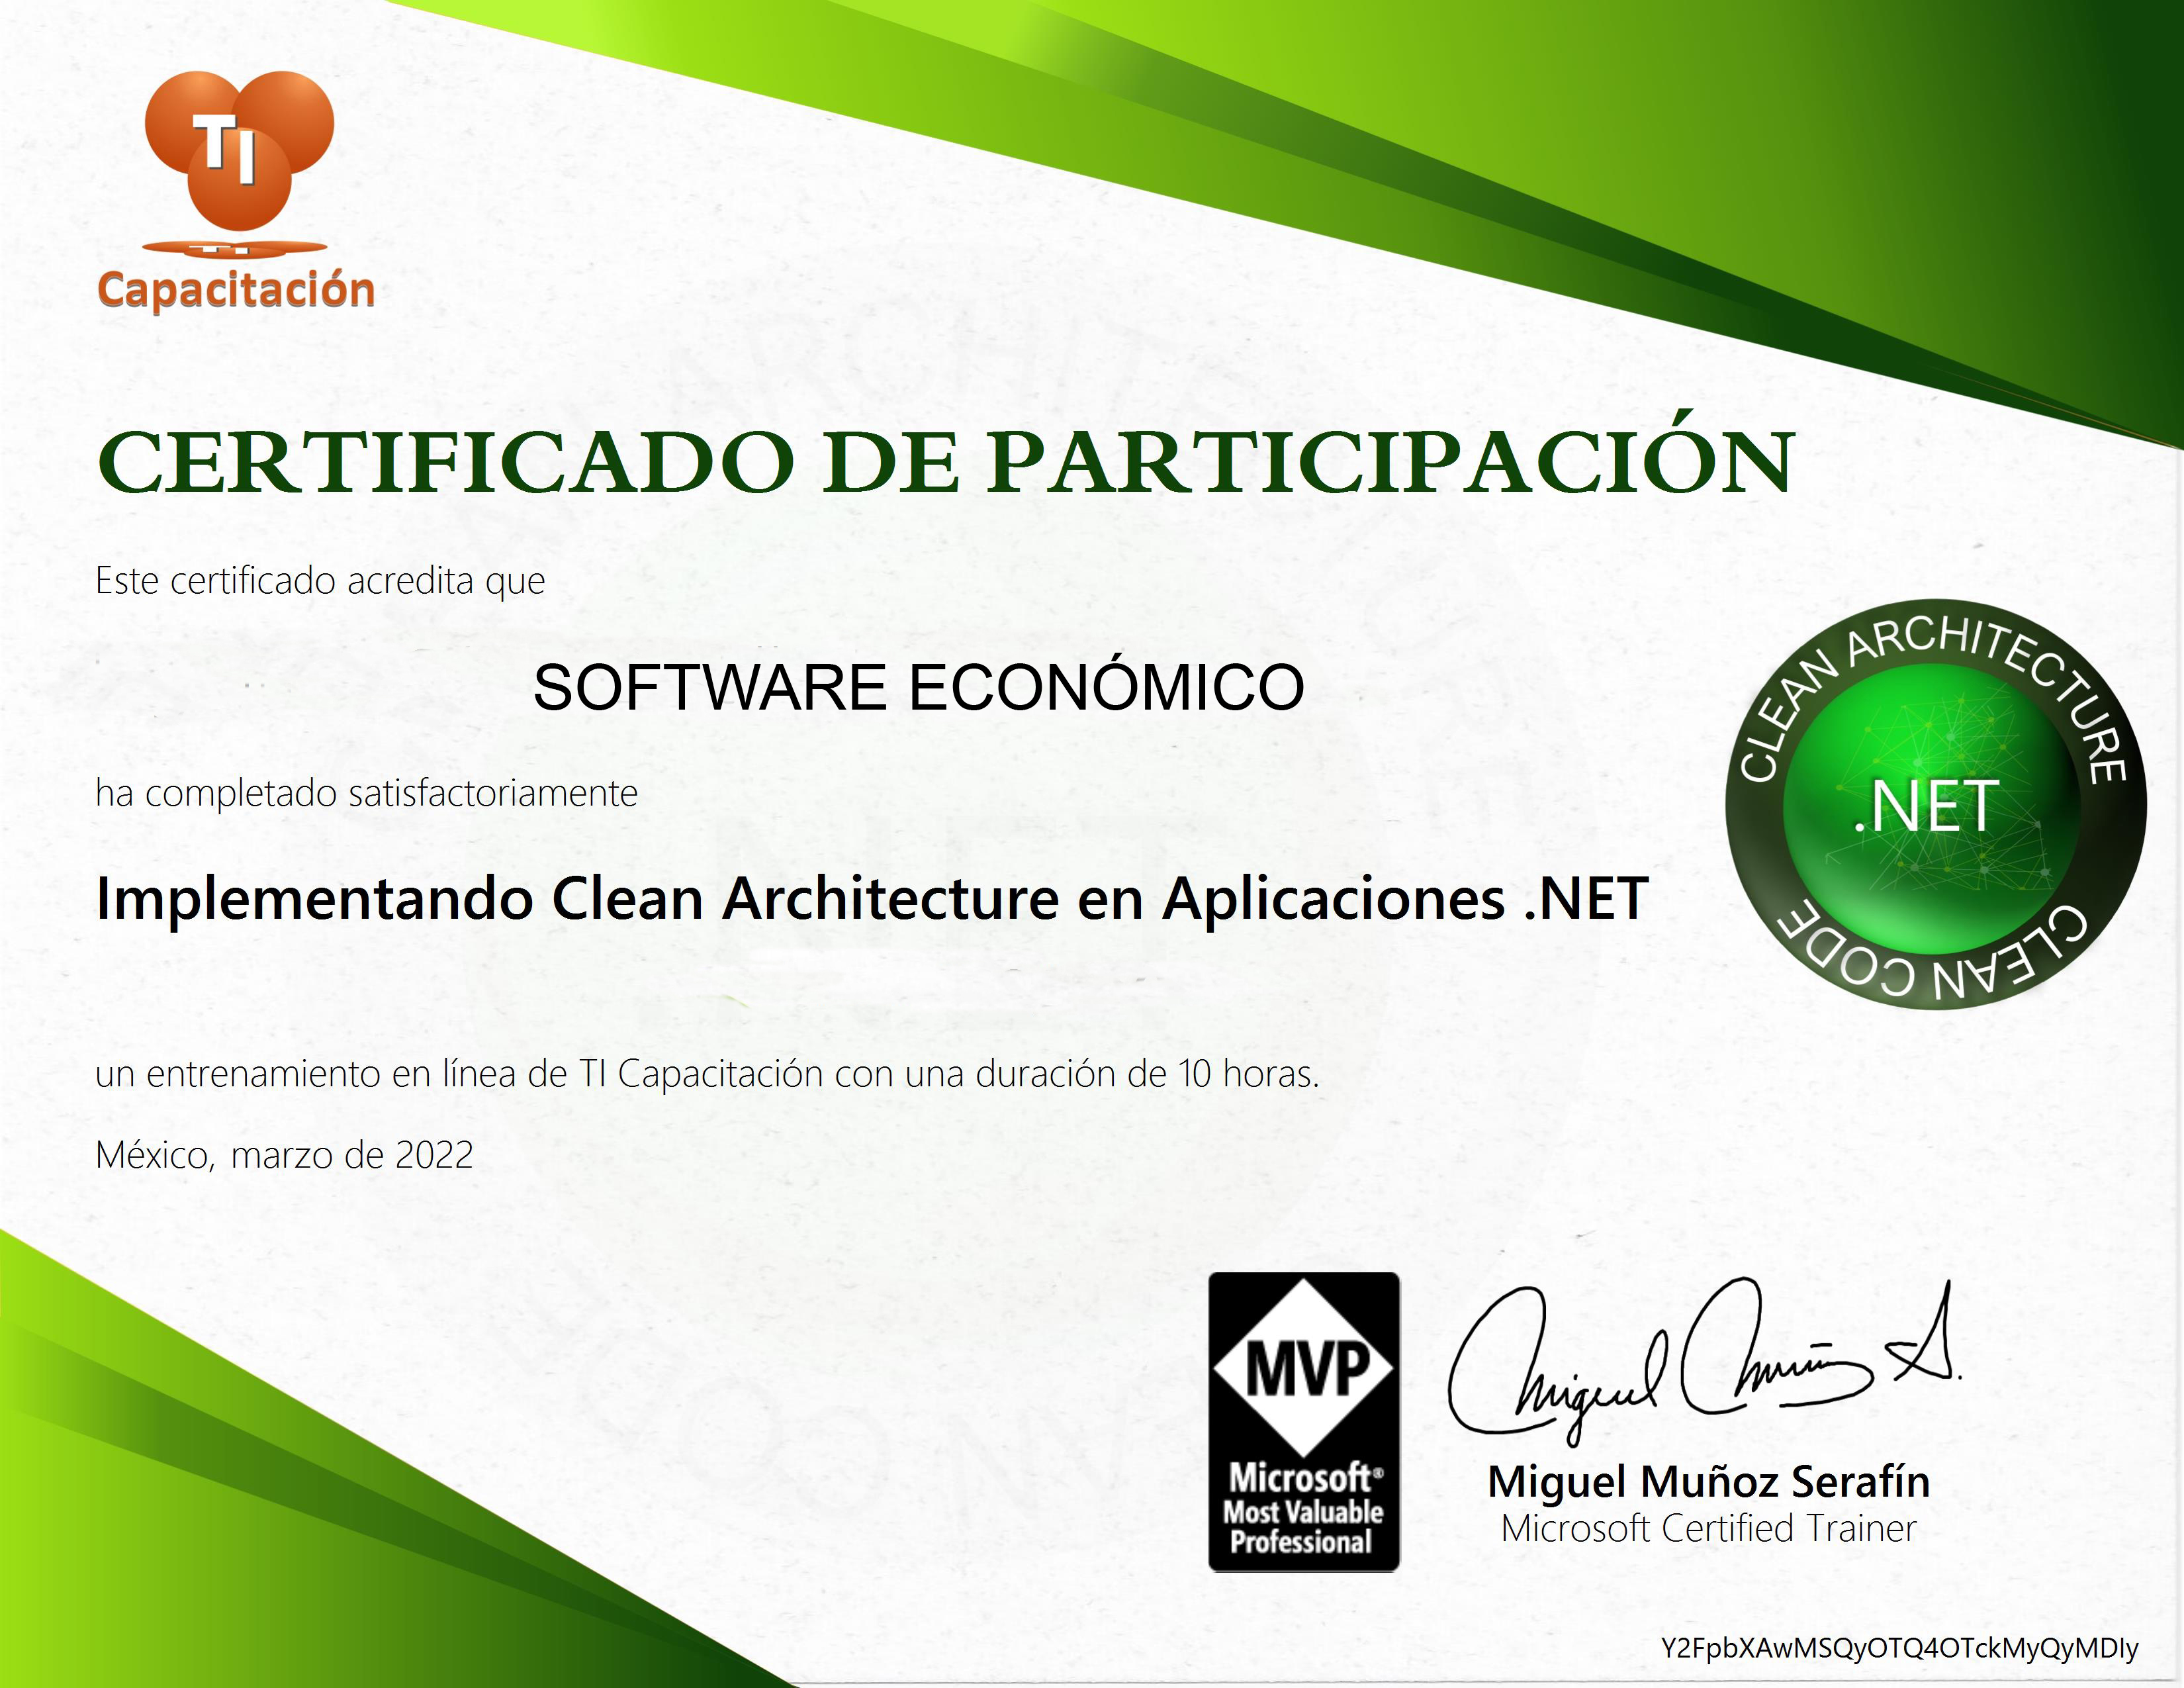Click the Microsoft MVP badge

1304,1421
